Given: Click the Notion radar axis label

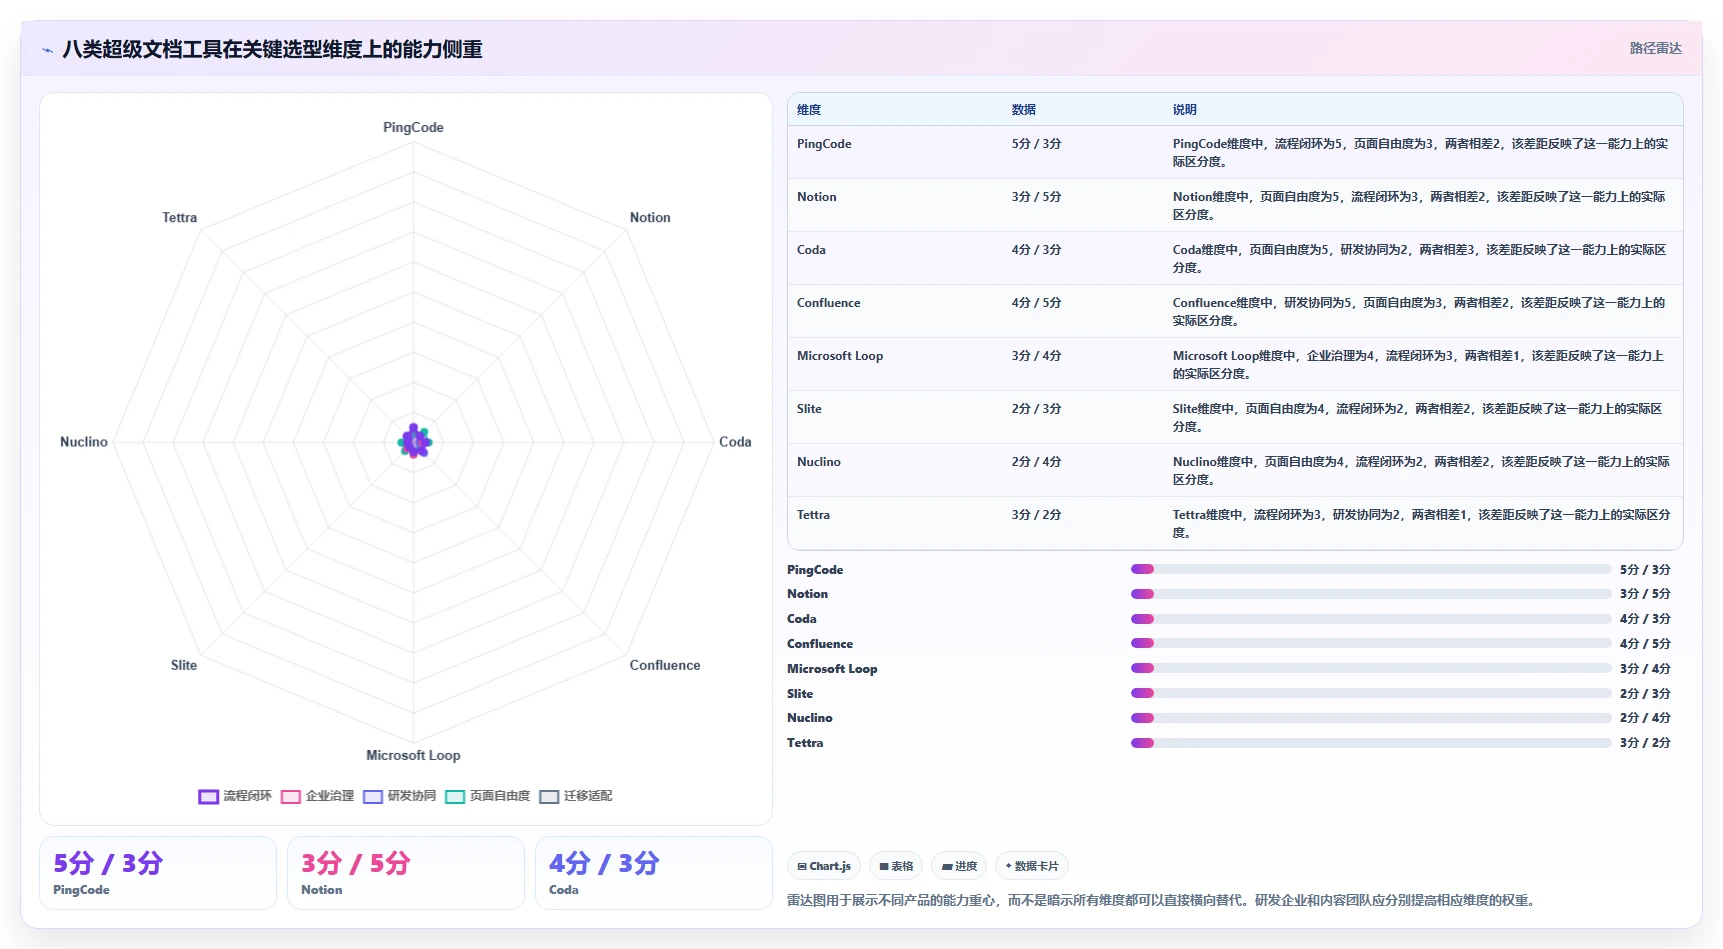Looking at the screenshot, I should tap(650, 217).
